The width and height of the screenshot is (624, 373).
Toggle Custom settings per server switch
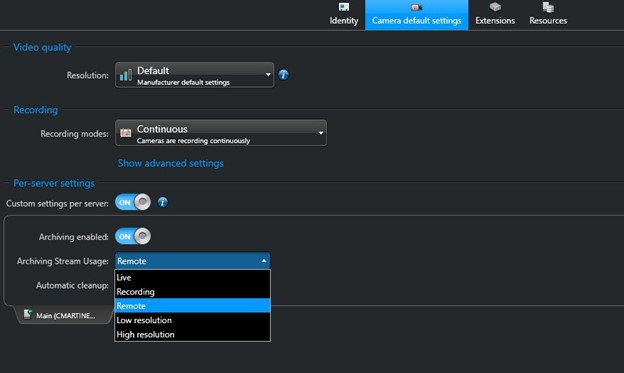133,202
